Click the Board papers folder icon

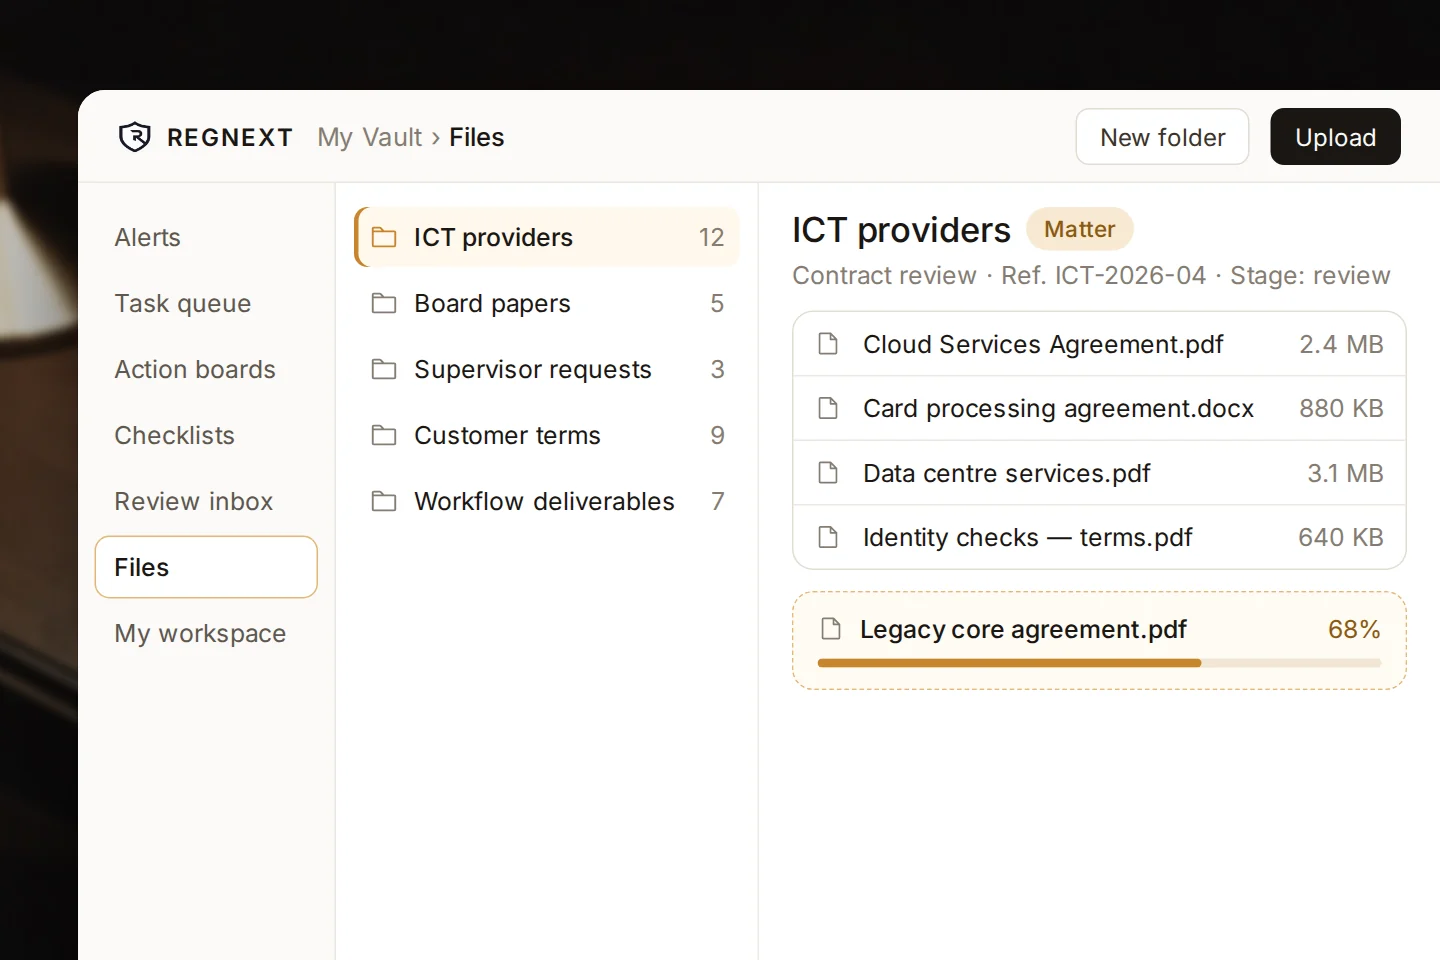(384, 303)
